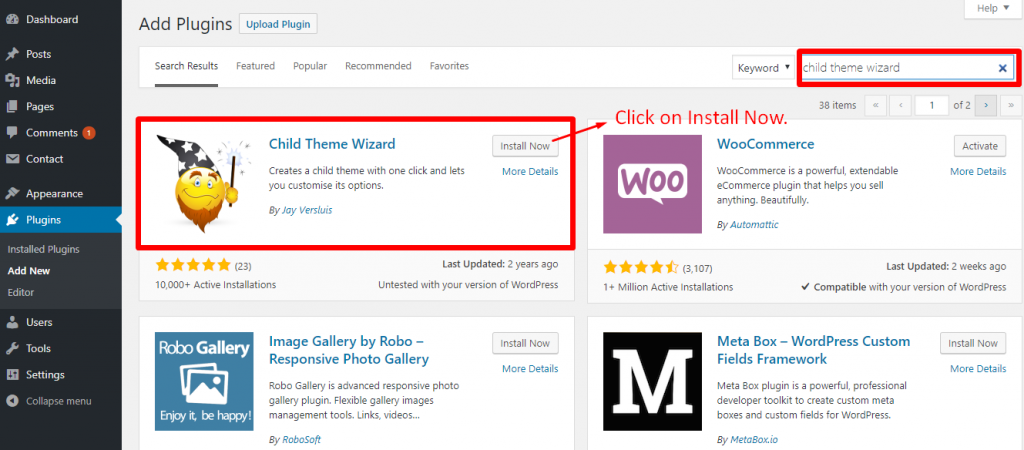1024x450 pixels.
Task: Click the Users person icon
Action: (x=12, y=322)
